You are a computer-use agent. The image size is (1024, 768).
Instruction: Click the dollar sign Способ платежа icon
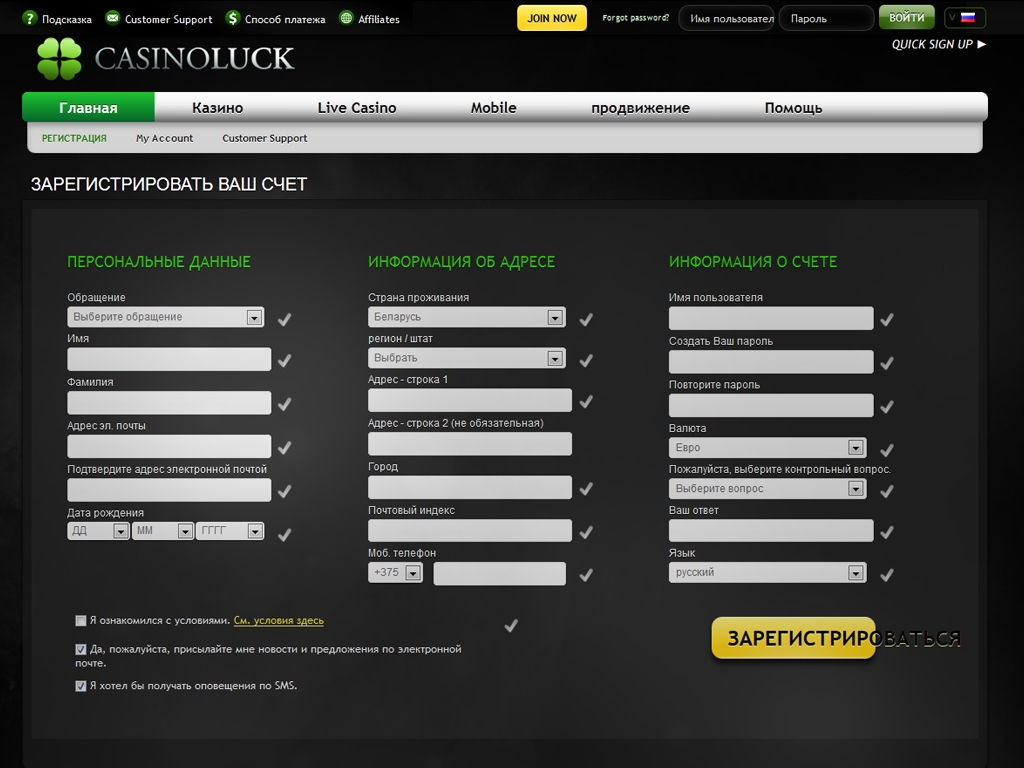pos(233,18)
